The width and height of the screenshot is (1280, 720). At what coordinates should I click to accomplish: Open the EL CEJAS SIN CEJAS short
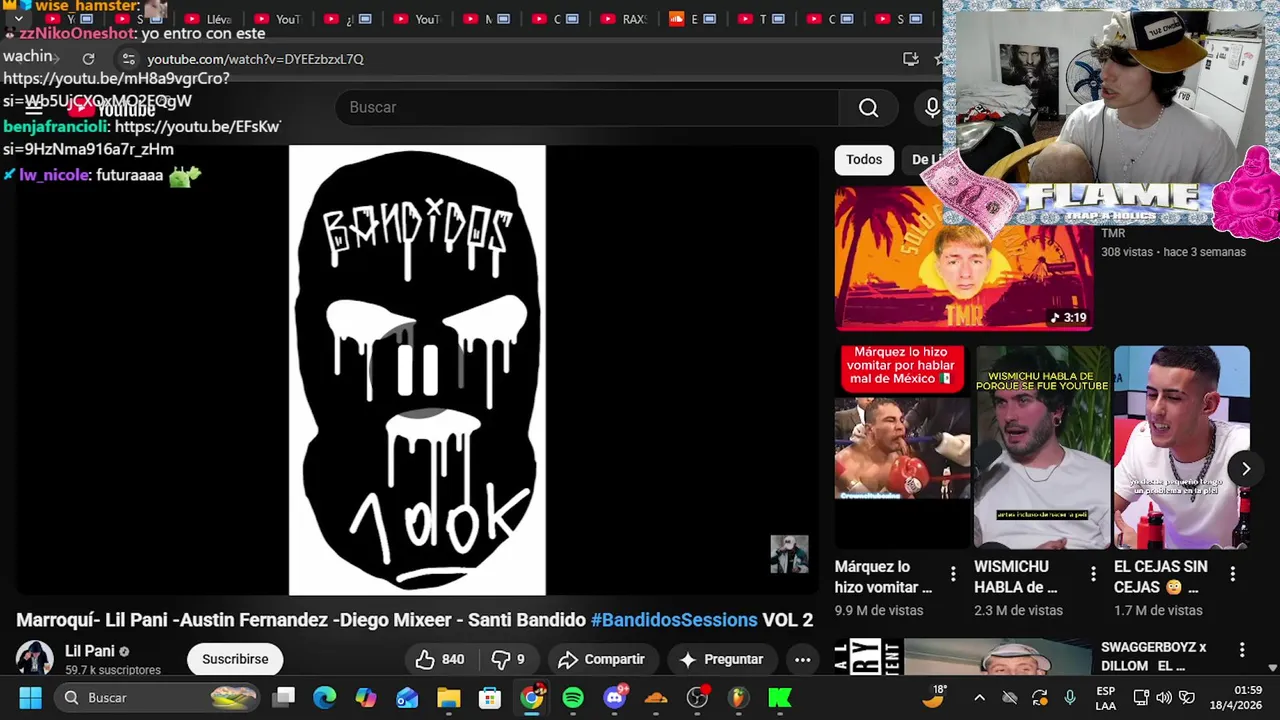[1182, 447]
